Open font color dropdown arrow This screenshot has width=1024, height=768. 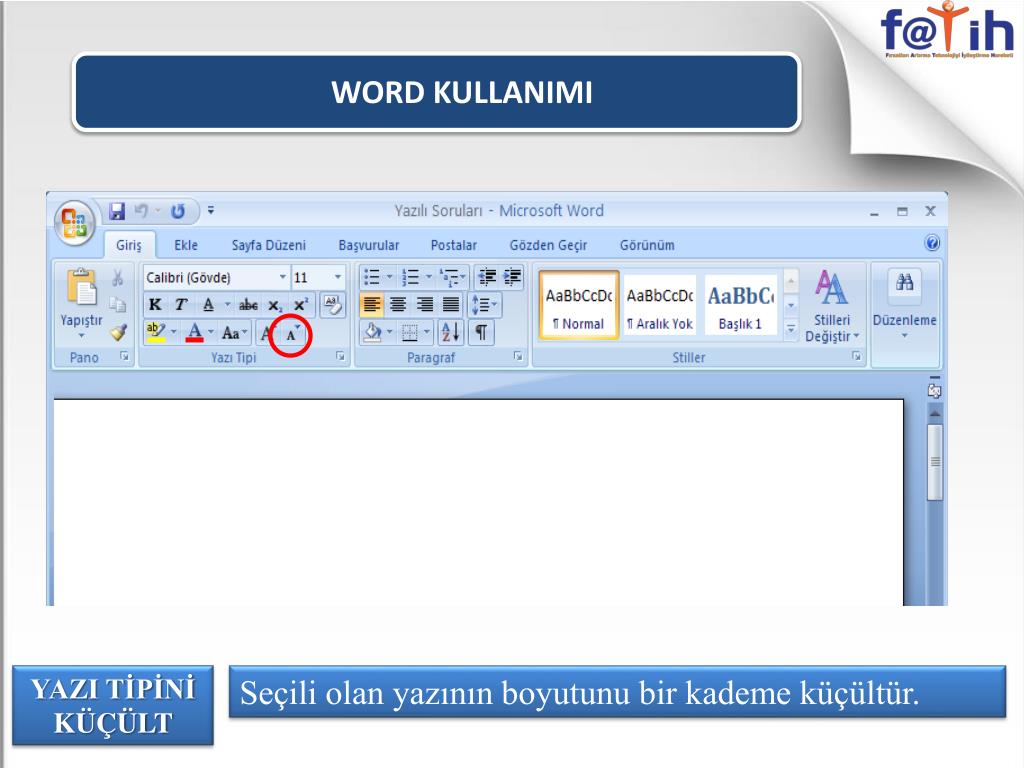211,332
